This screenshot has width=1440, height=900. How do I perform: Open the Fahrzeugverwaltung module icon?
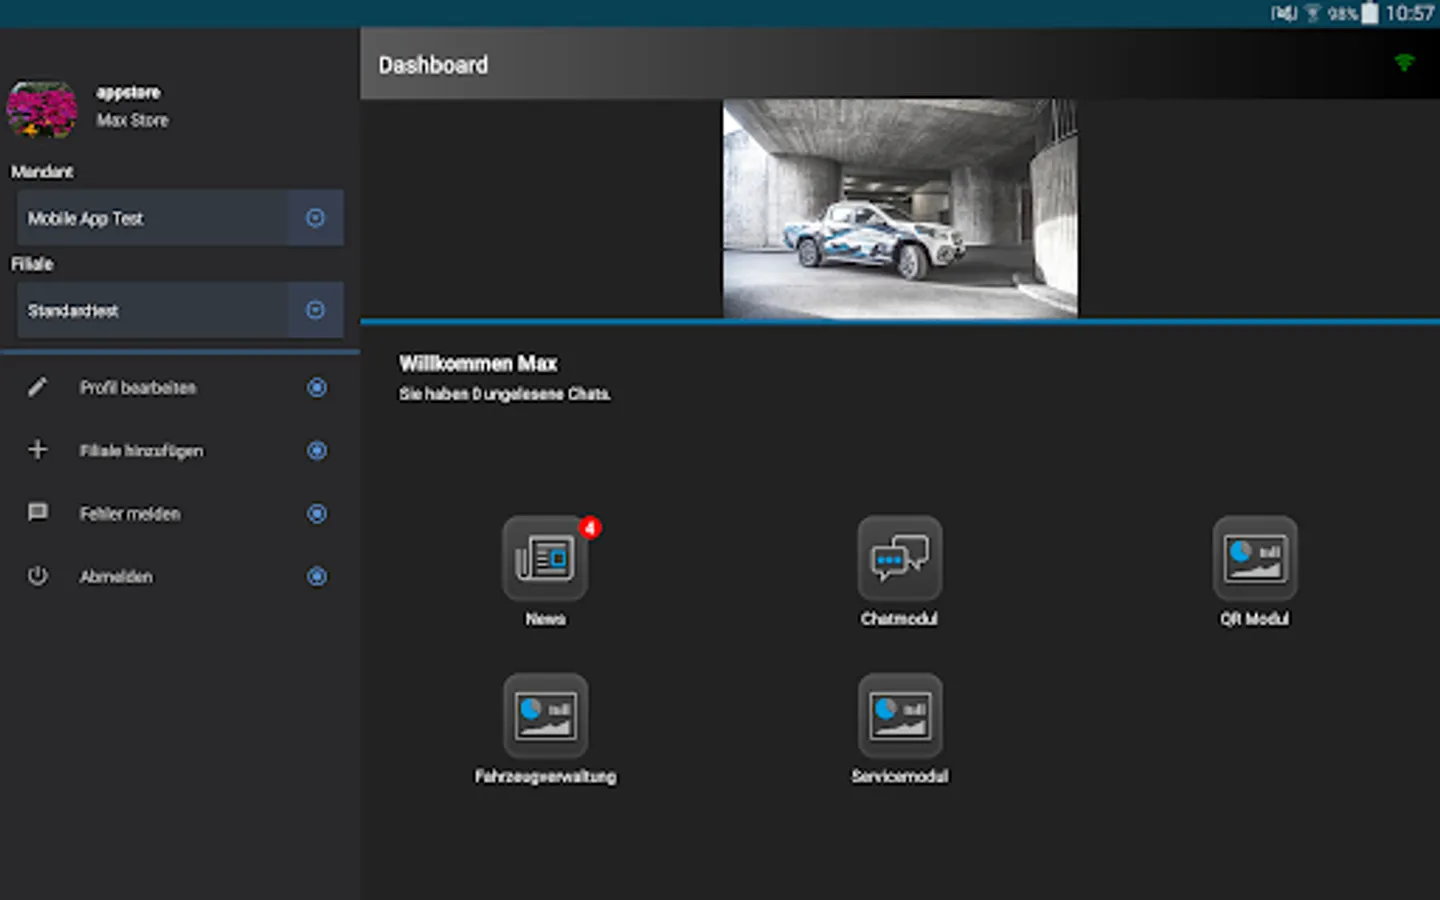coord(545,715)
